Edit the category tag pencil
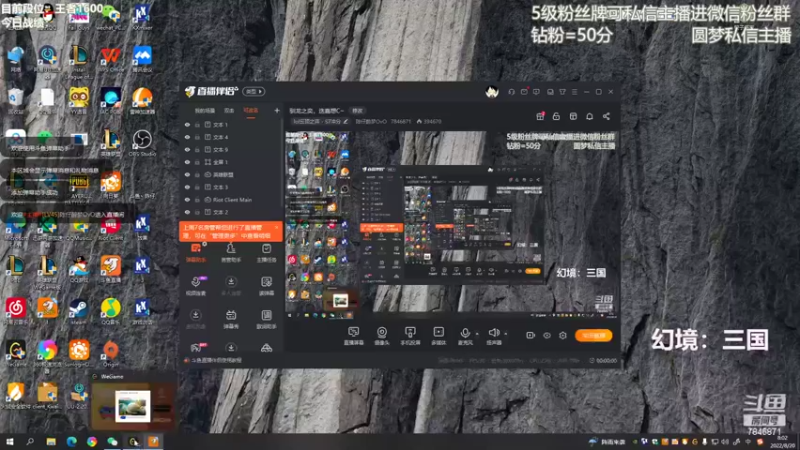Viewport: 800px width, 450px height. [x=345, y=121]
